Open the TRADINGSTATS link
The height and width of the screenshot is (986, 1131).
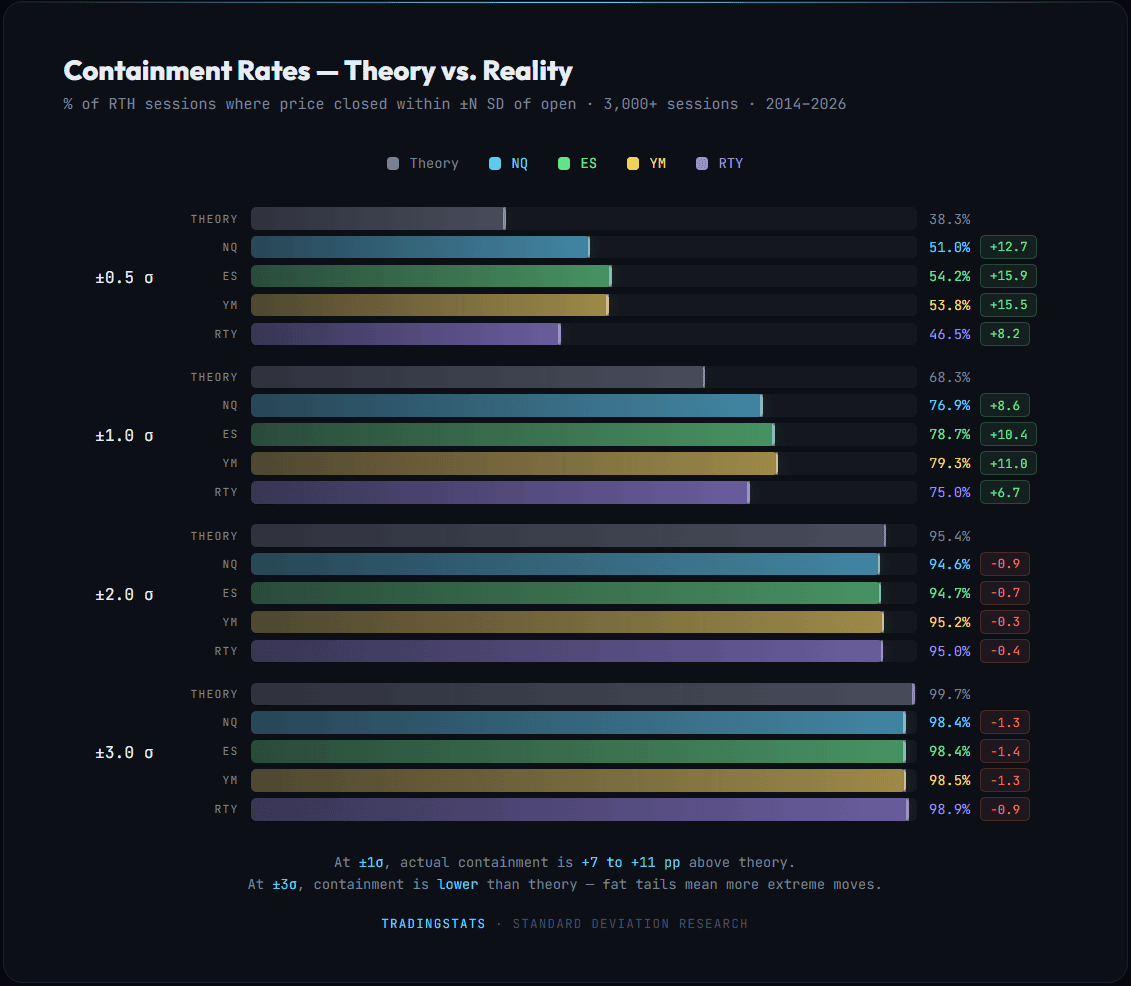[x=433, y=923]
